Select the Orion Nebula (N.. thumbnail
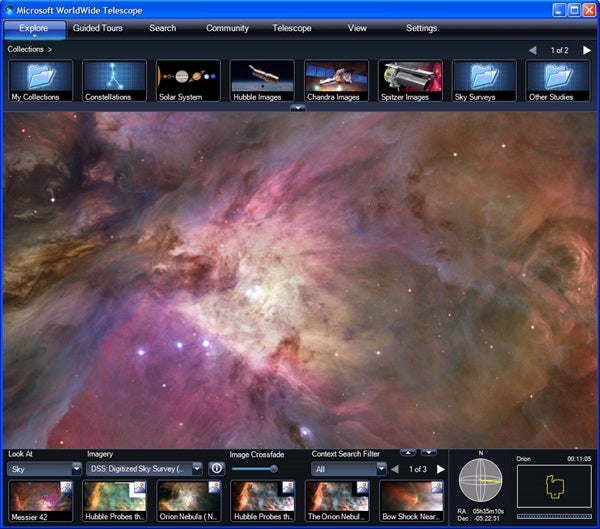The image size is (600, 529). click(189, 501)
